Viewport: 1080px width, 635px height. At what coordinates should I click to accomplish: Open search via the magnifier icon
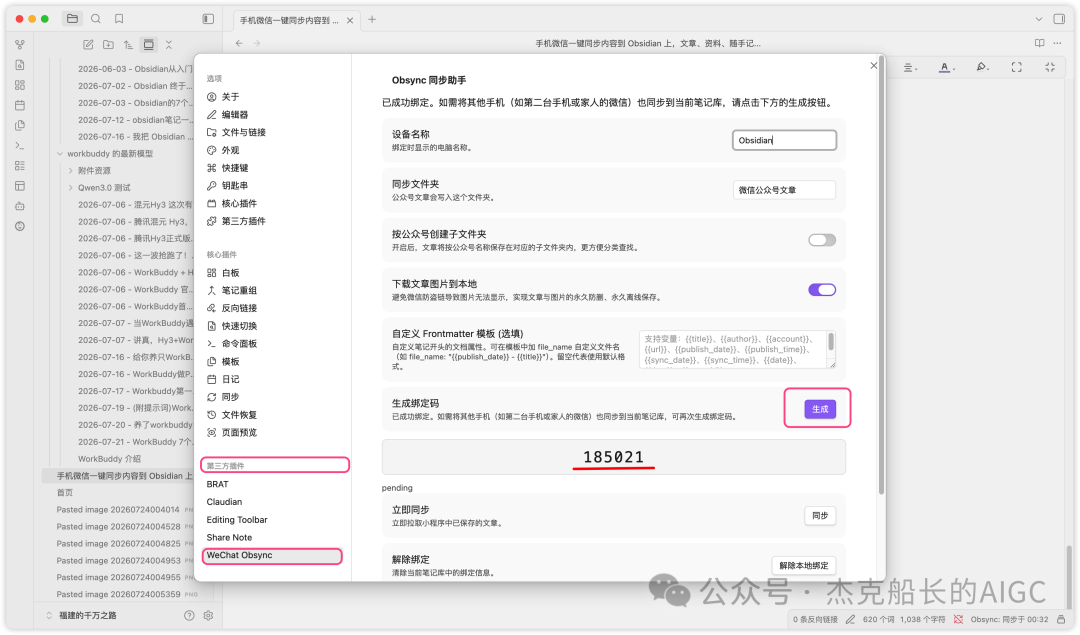tap(96, 19)
